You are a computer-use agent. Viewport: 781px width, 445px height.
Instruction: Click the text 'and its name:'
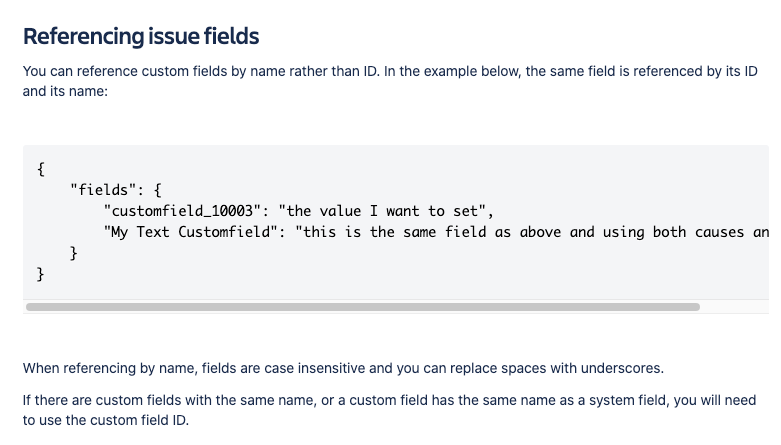coord(65,91)
